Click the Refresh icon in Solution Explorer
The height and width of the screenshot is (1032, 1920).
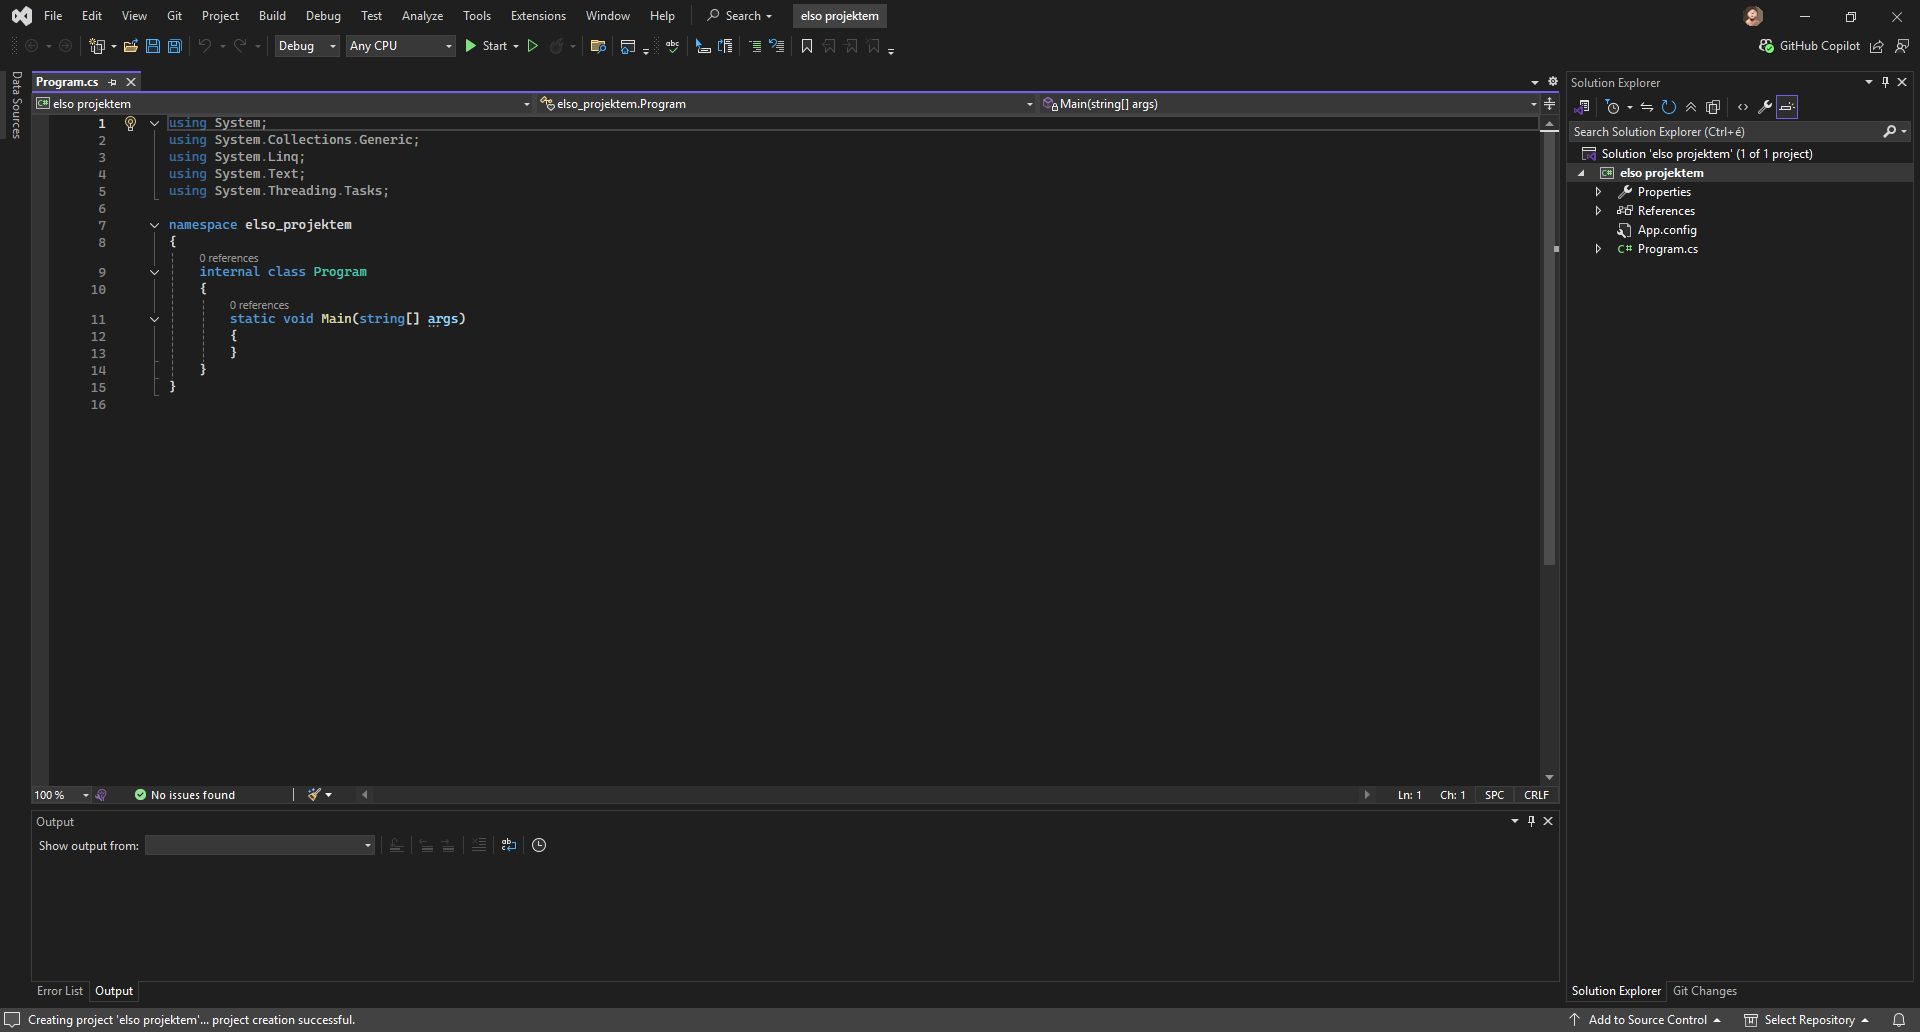click(1668, 107)
